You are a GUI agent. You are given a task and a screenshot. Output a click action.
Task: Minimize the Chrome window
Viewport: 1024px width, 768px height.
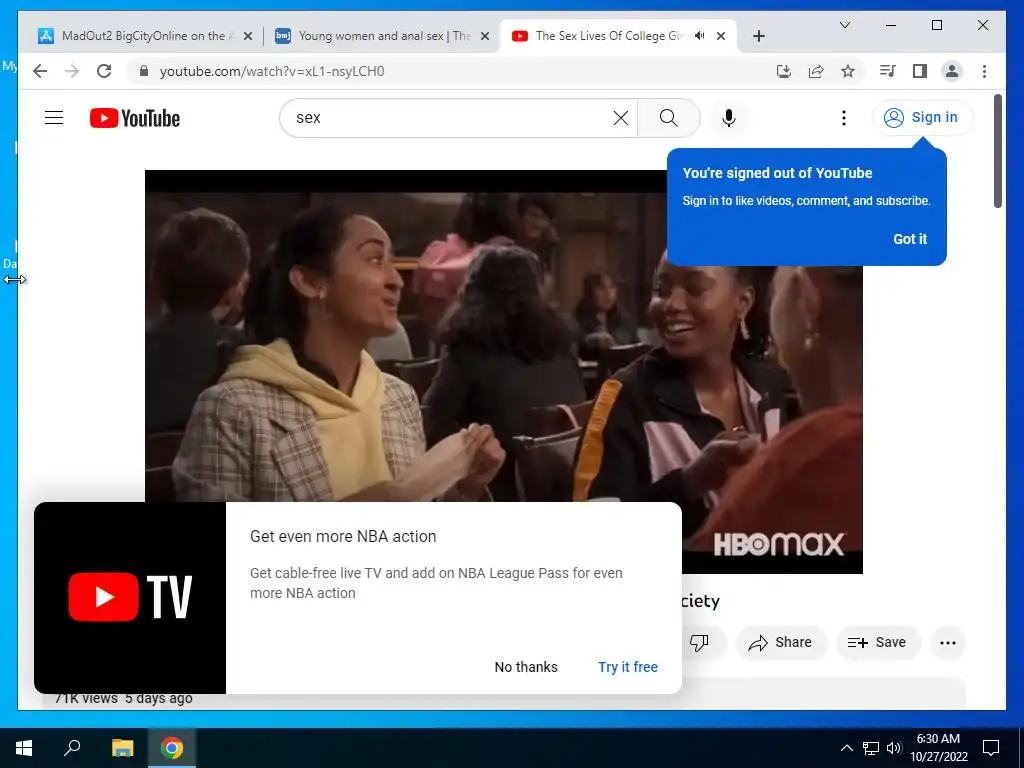(x=891, y=25)
